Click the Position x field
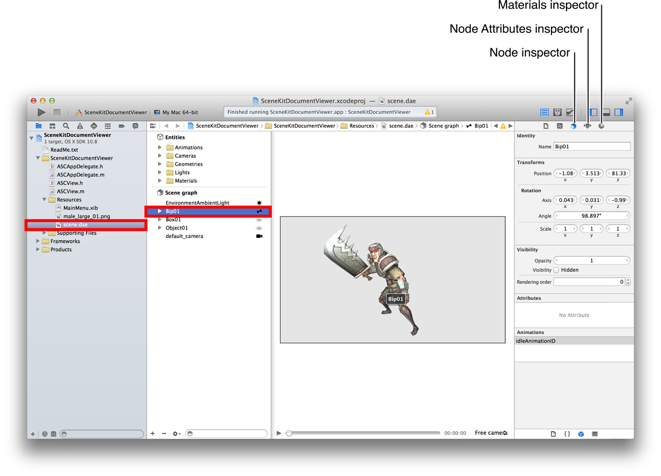Viewport: 661px width, 476px height. (565, 173)
